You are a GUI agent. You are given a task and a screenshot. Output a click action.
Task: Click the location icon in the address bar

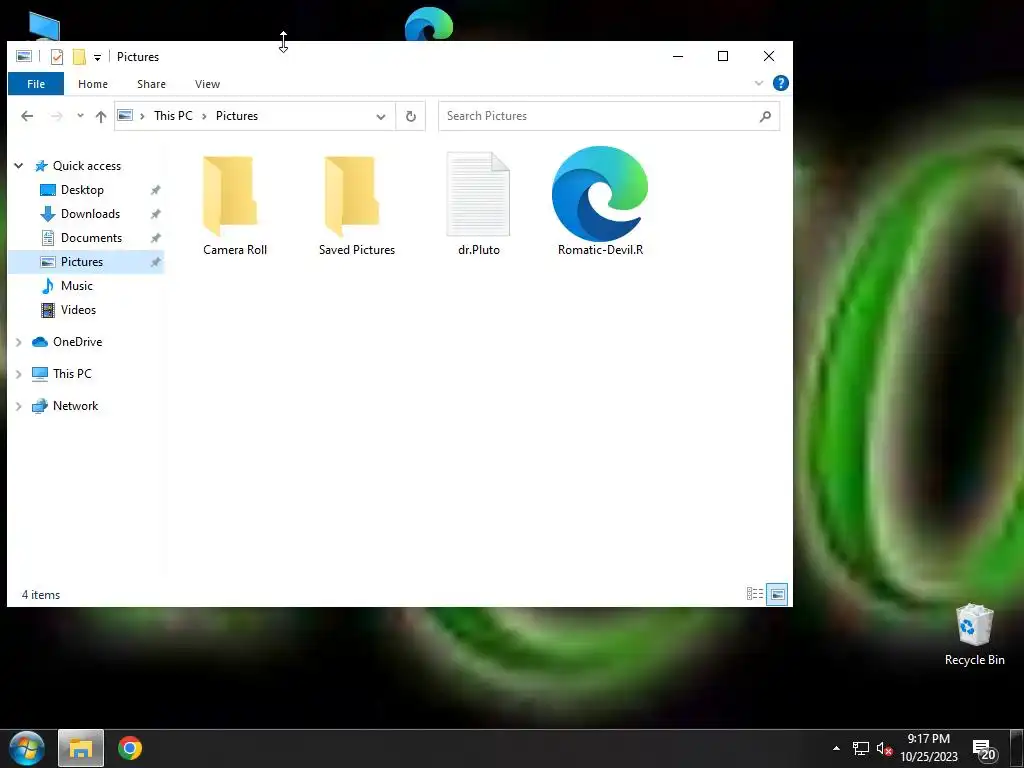click(x=125, y=116)
